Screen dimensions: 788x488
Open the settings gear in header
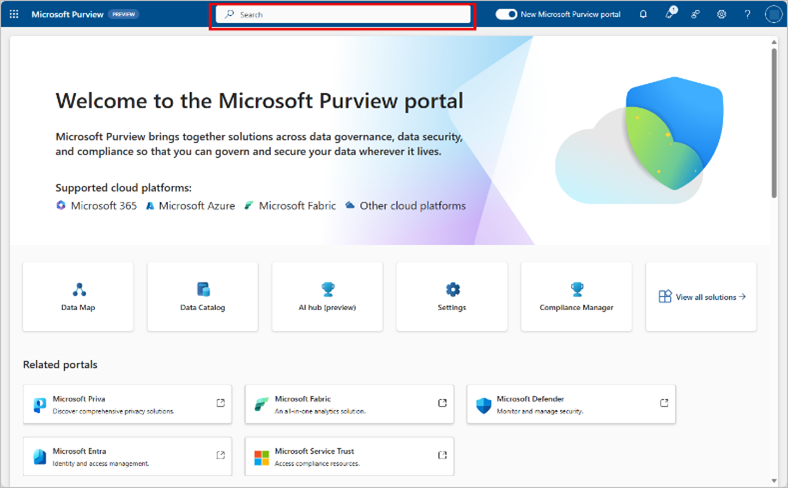tap(721, 15)
